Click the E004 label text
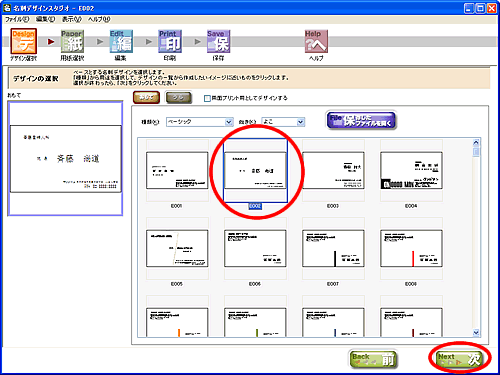The width and height of the screenshot is (500, 375). click(411, 206)
